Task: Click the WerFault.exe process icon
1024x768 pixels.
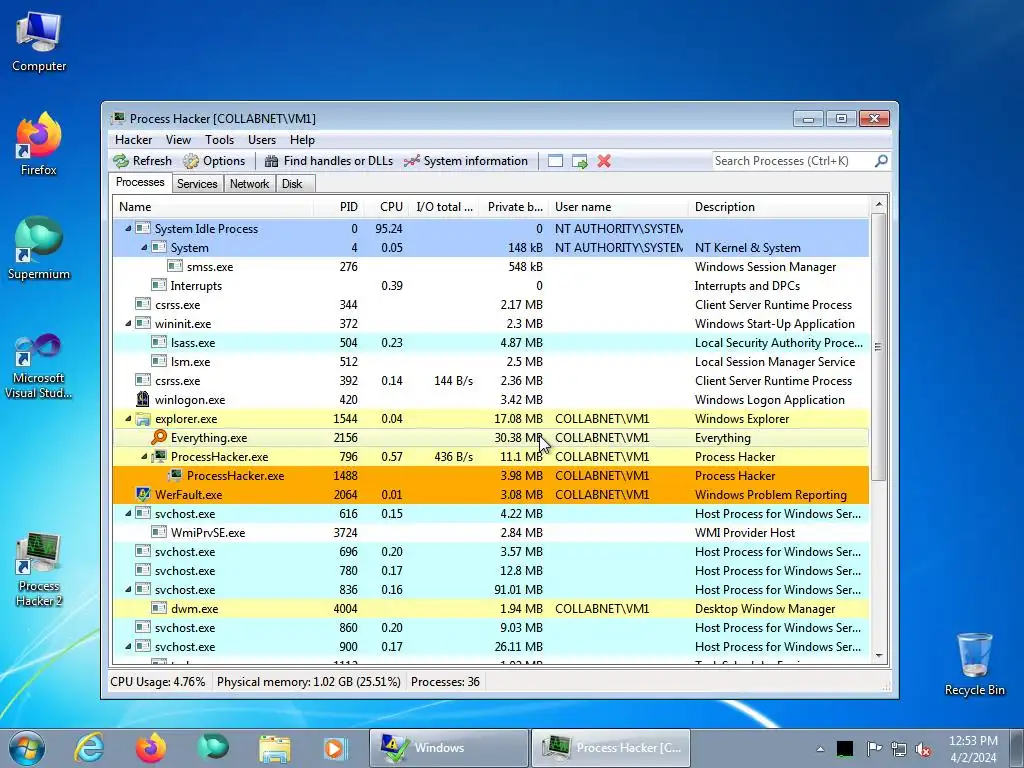Action: coord(142,494)
